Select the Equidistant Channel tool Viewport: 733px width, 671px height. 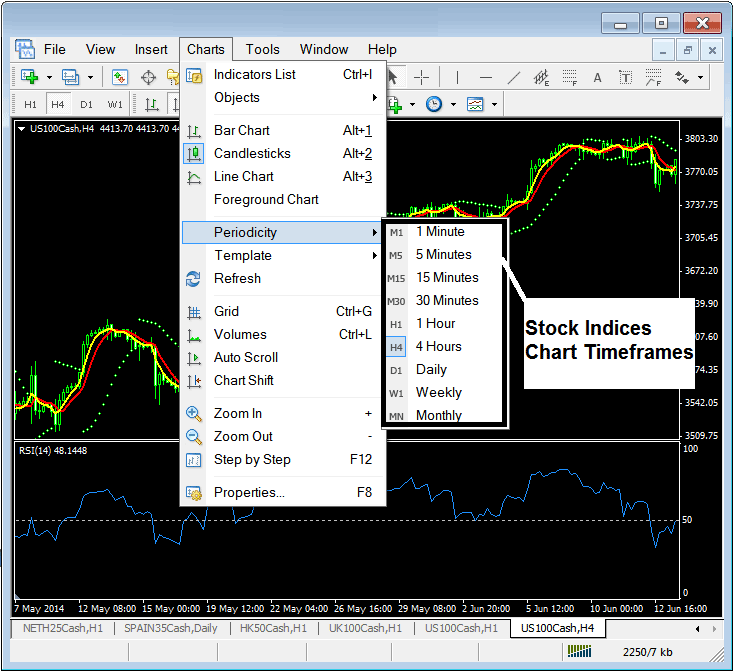point(541,77)
